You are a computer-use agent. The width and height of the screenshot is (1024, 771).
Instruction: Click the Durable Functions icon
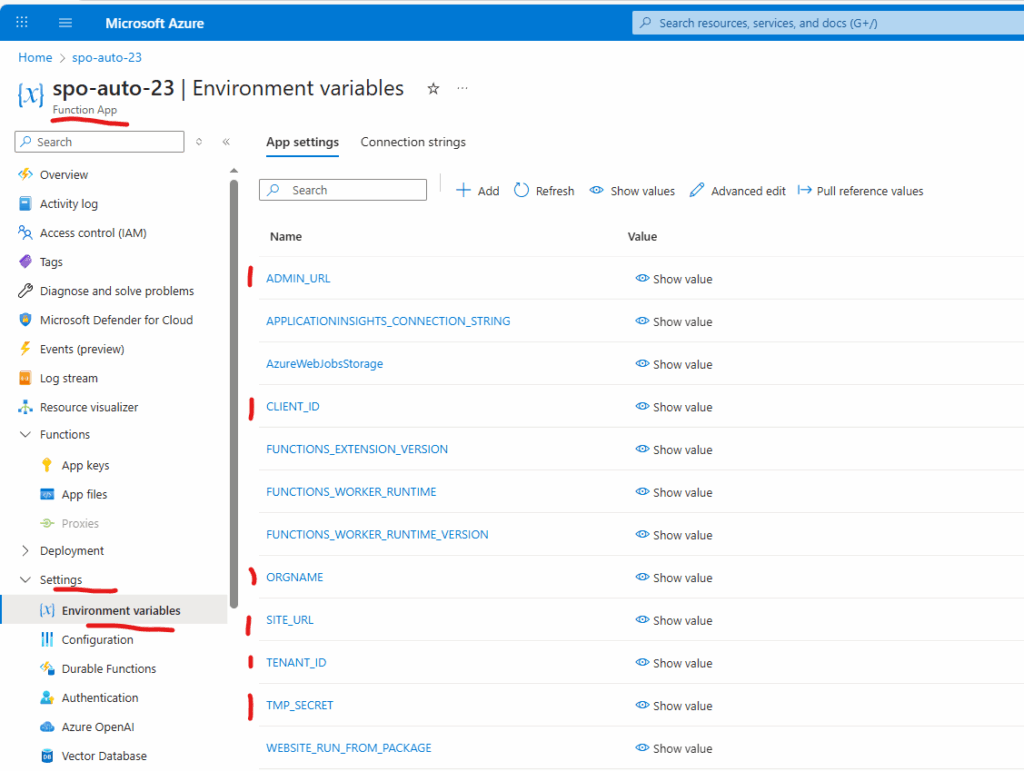tap(47, 668)
